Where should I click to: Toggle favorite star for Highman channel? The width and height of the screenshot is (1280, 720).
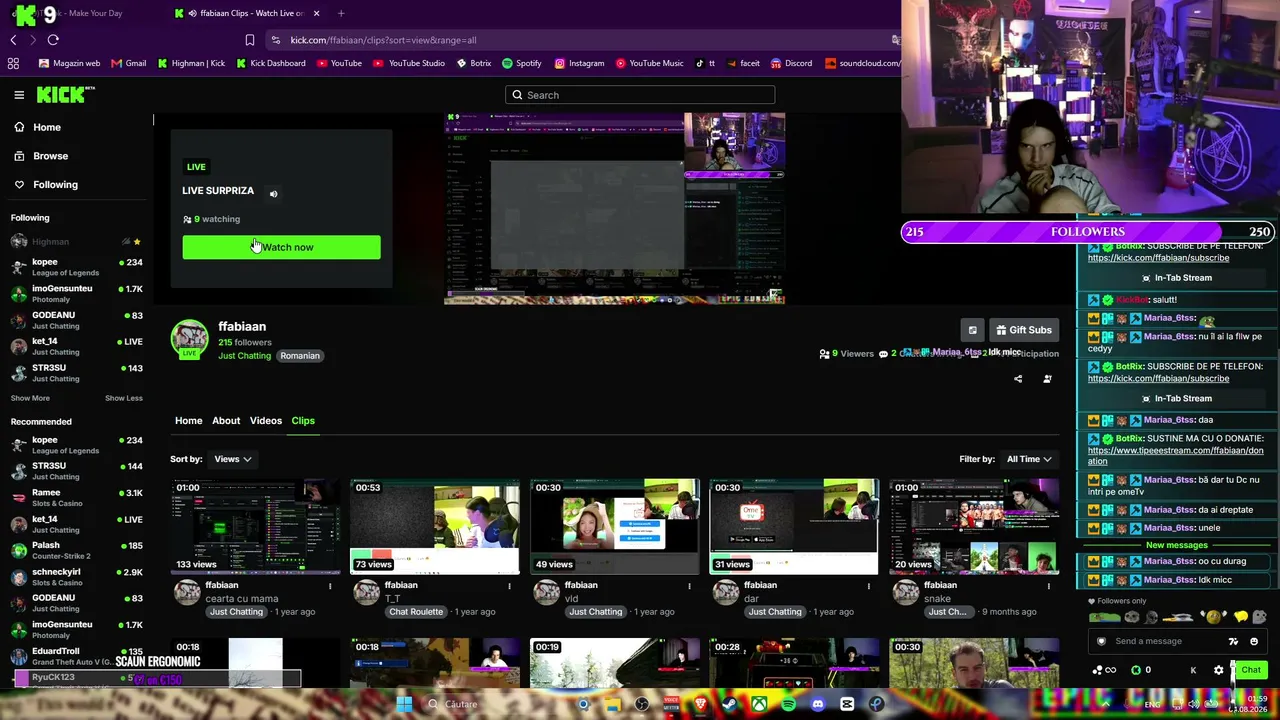click(137, 242)
